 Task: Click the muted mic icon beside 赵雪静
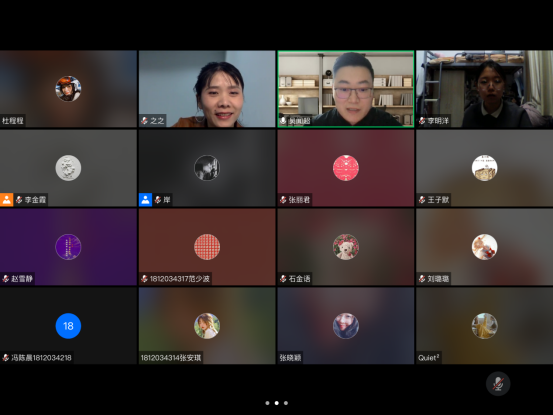[x=6, y=279]
